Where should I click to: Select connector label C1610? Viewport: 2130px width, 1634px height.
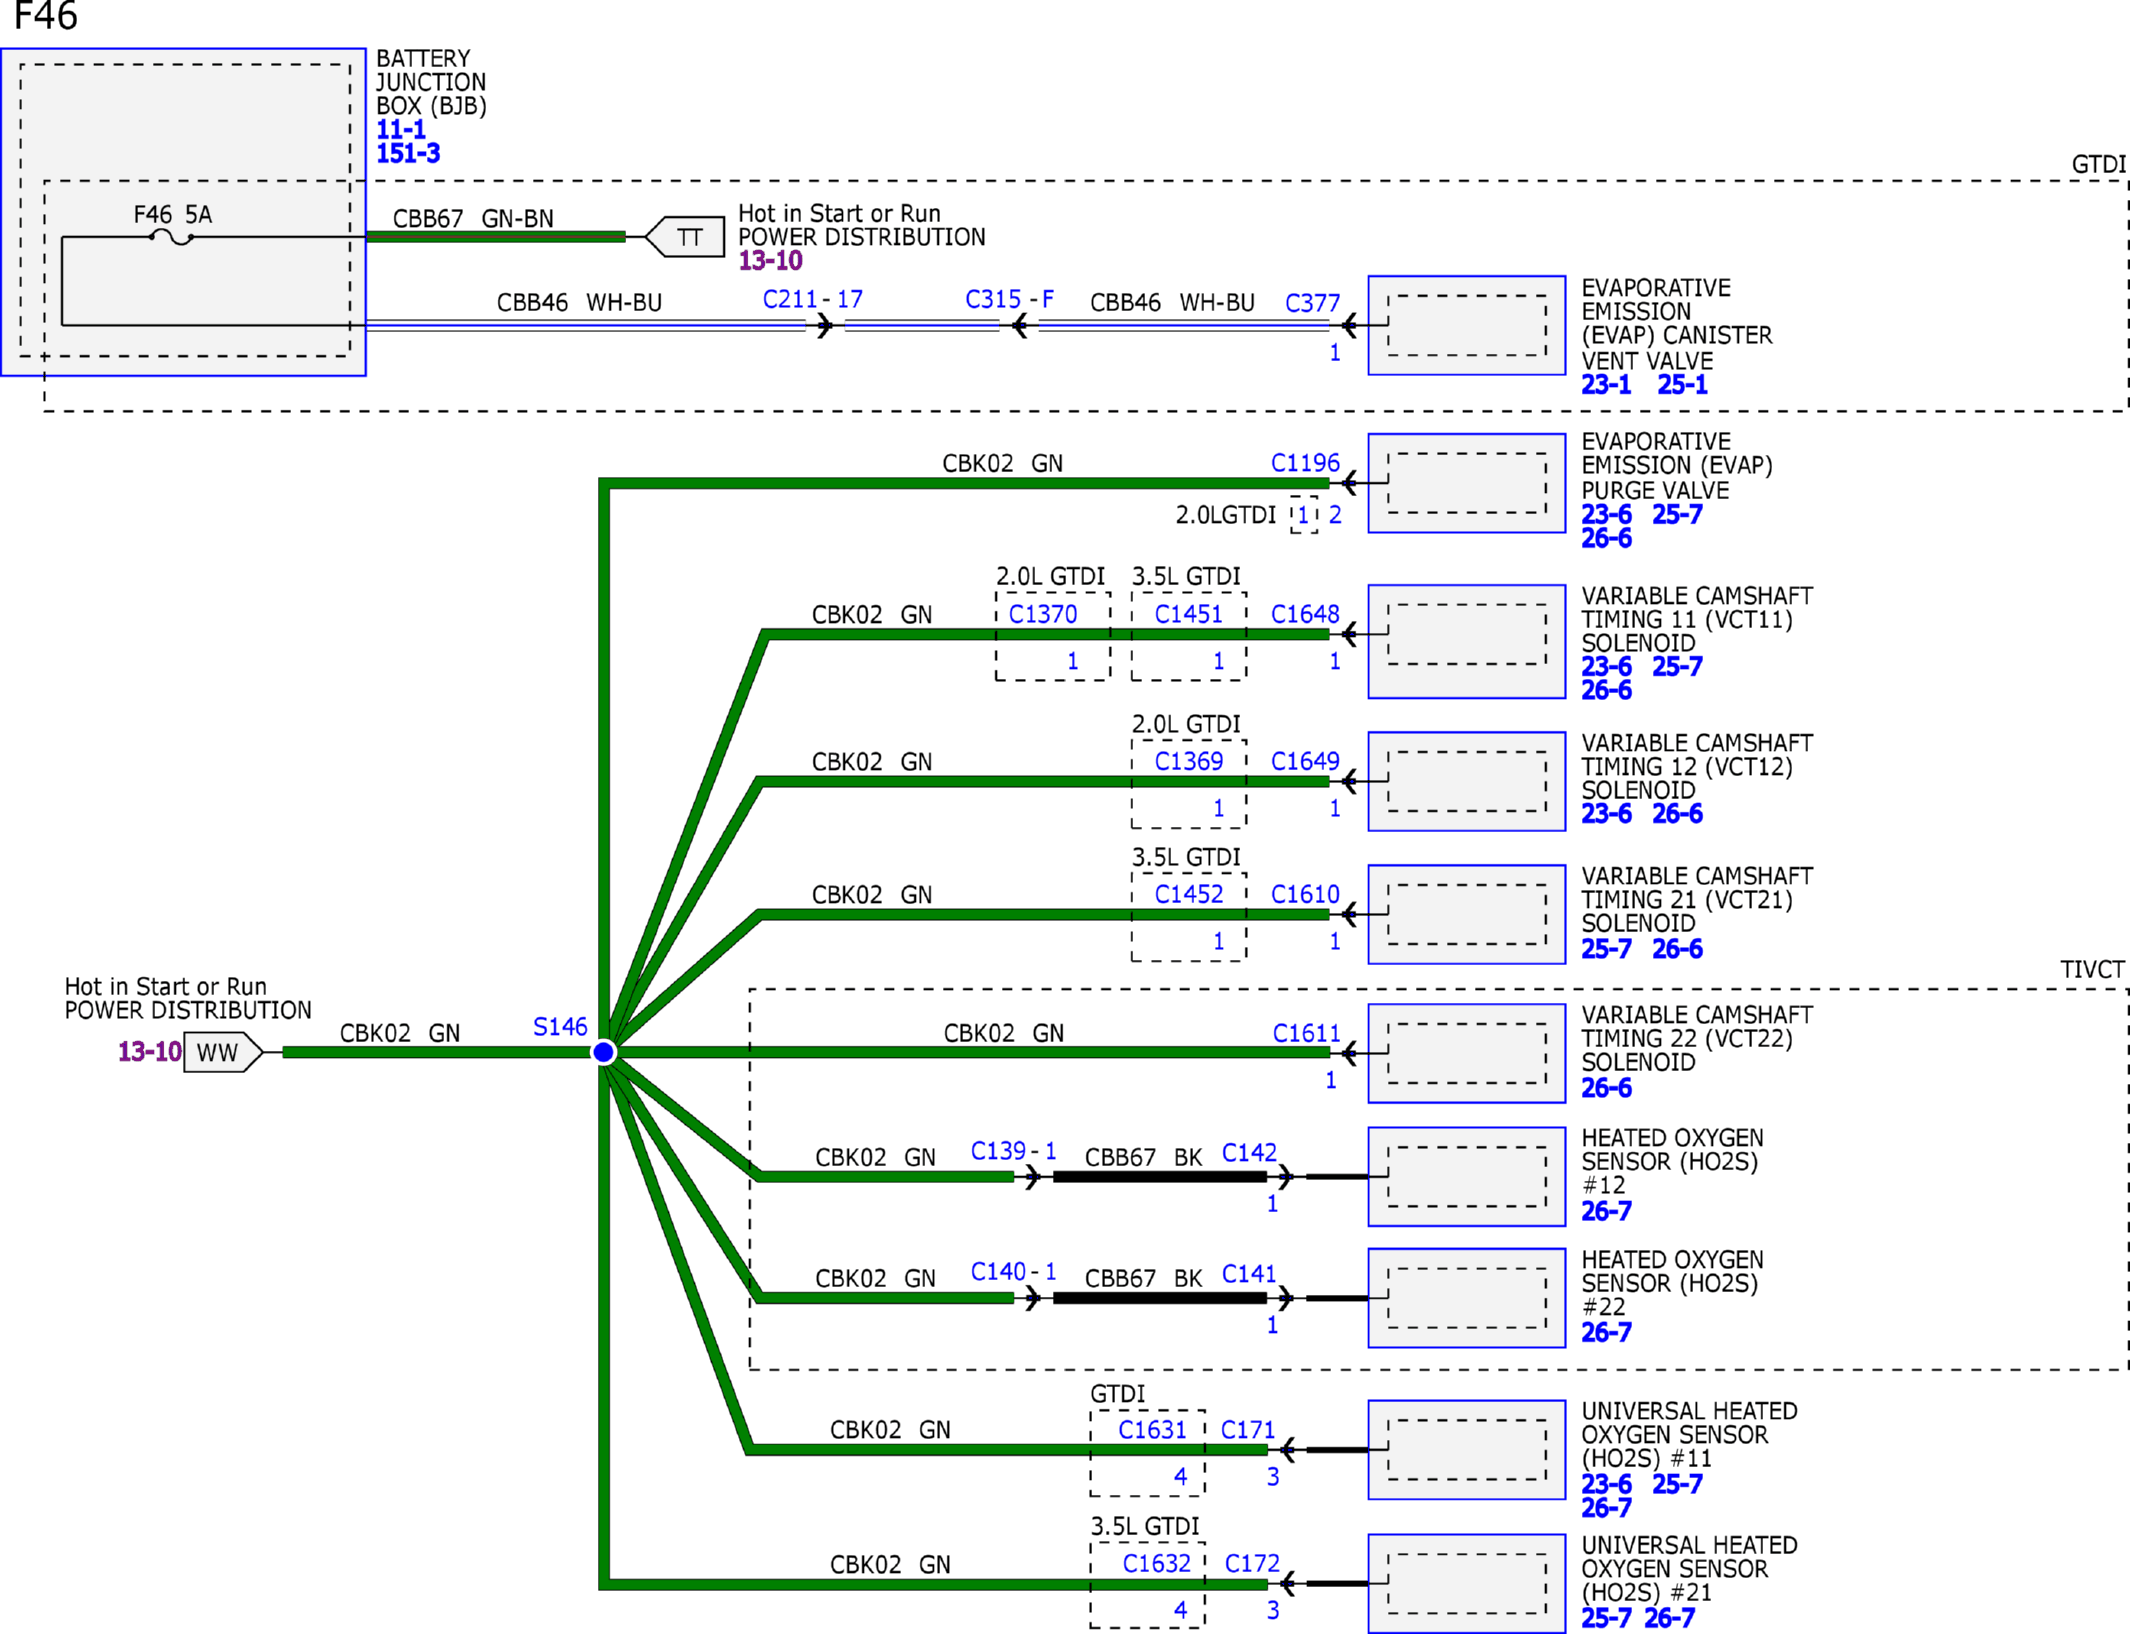[1305, 894]
